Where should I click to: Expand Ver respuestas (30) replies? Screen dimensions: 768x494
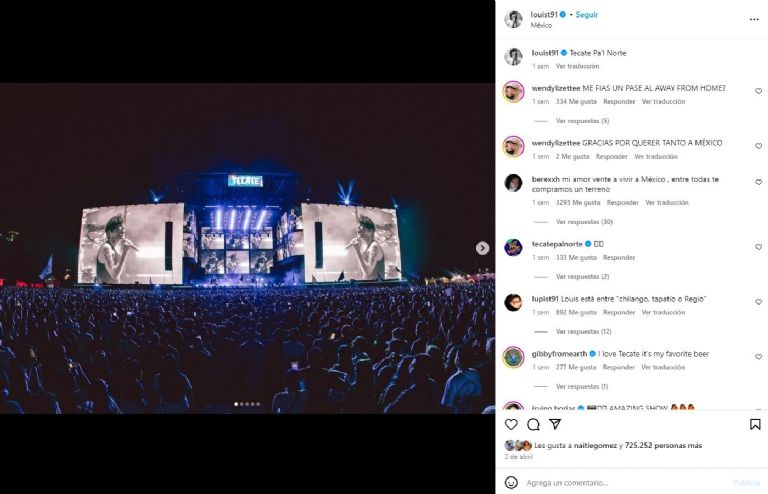point(584,221)
